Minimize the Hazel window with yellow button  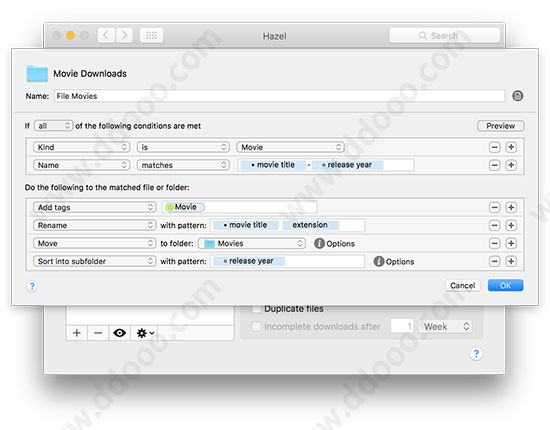[70, 35]
